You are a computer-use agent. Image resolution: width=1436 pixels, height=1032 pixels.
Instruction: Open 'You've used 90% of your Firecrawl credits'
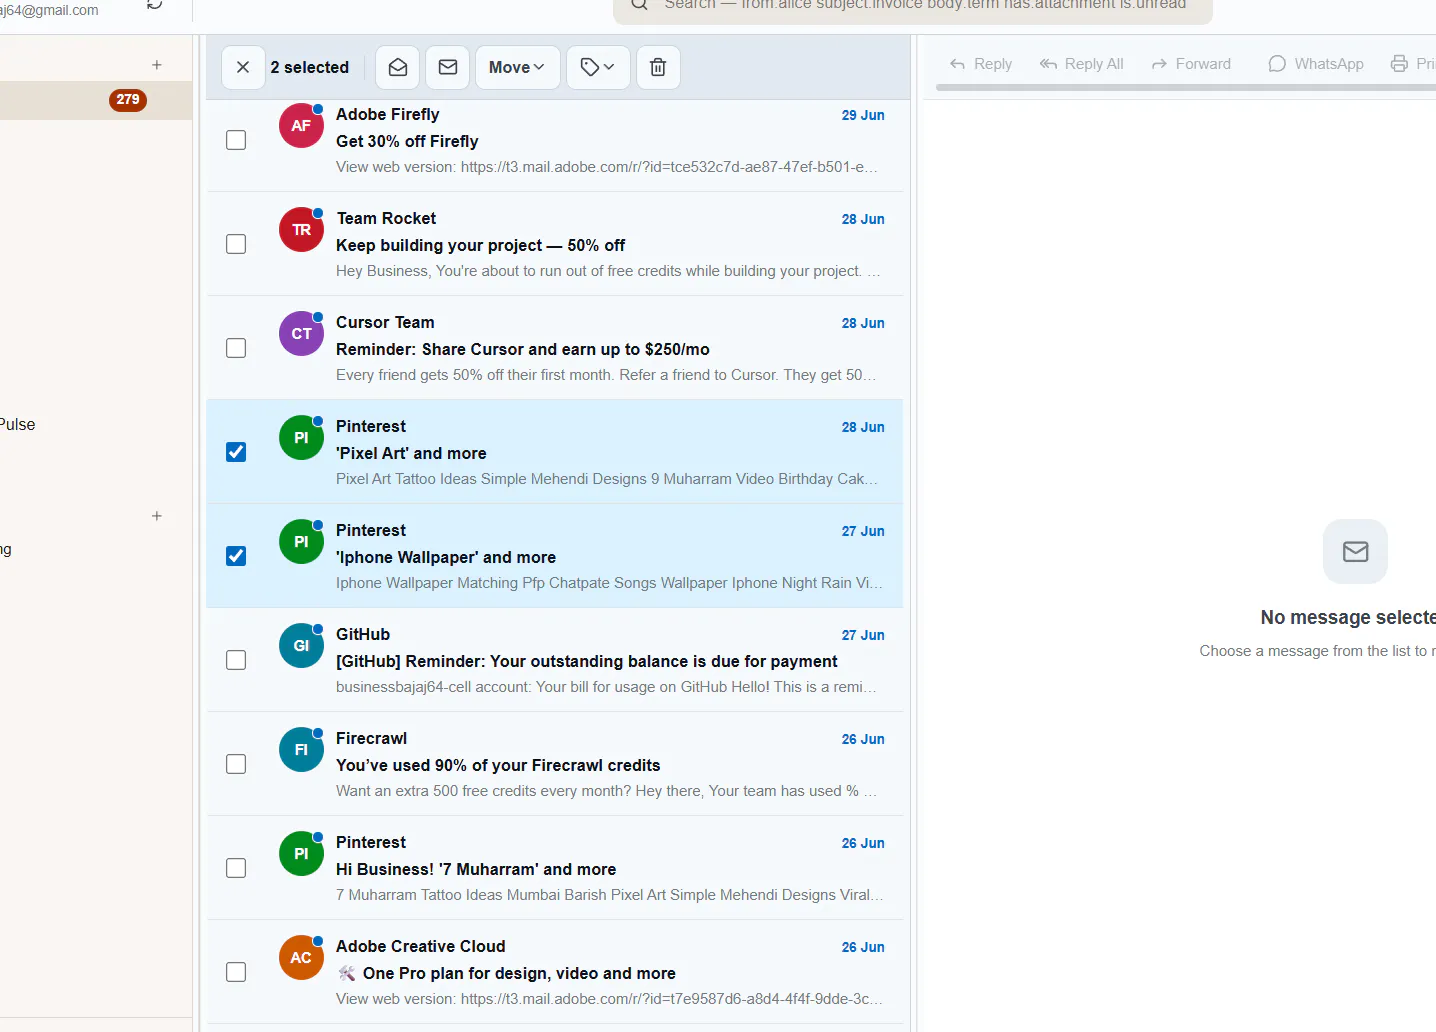coord(555,764)
